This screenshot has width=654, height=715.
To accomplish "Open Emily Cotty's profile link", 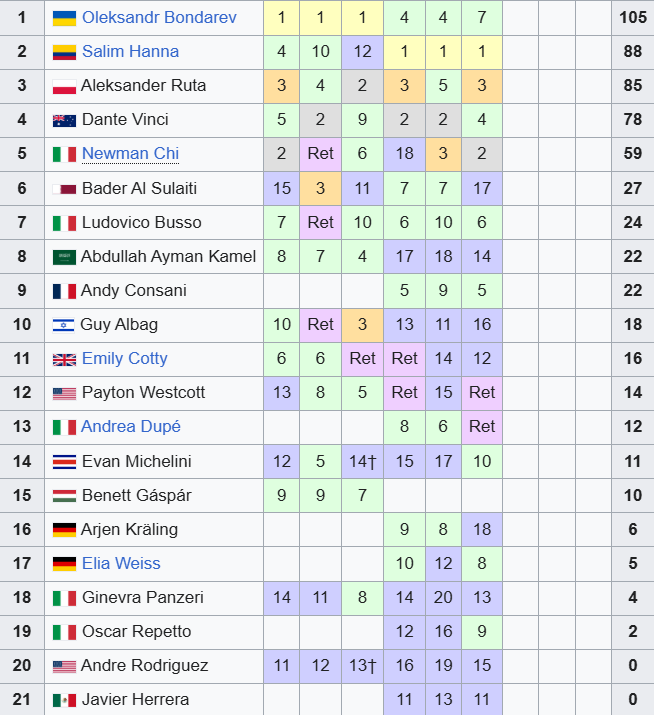I will pyautogui.click(x=124, y=358).
